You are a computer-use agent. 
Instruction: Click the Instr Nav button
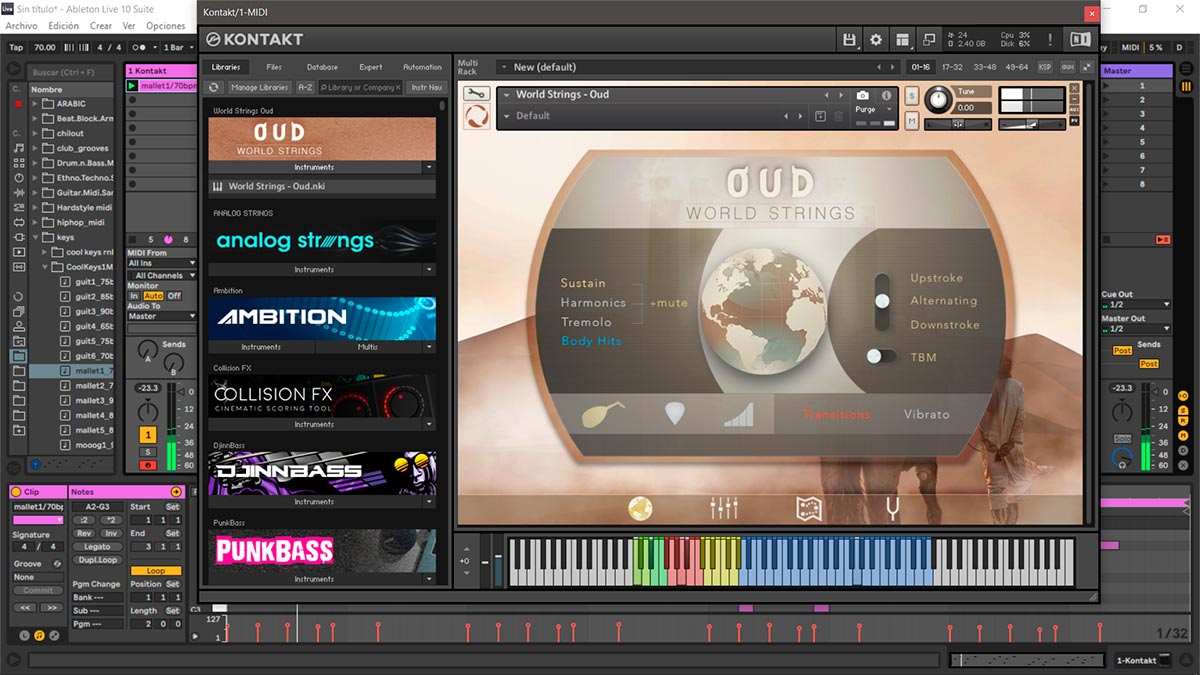[427, 87]
